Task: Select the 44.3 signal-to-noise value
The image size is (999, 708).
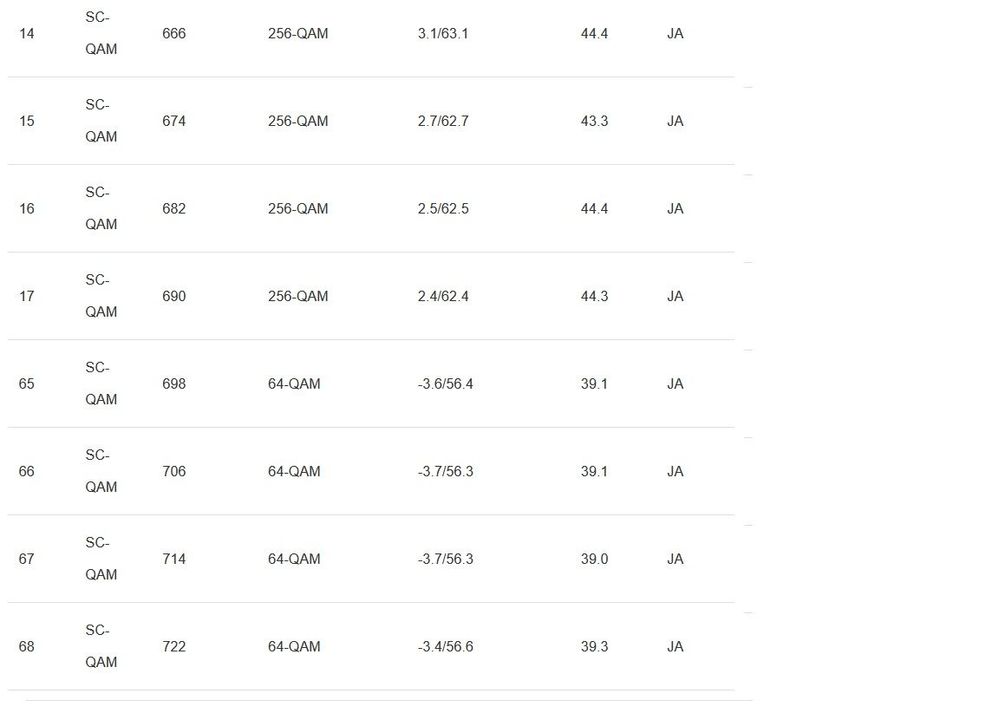Action: (x=594, y=296)
